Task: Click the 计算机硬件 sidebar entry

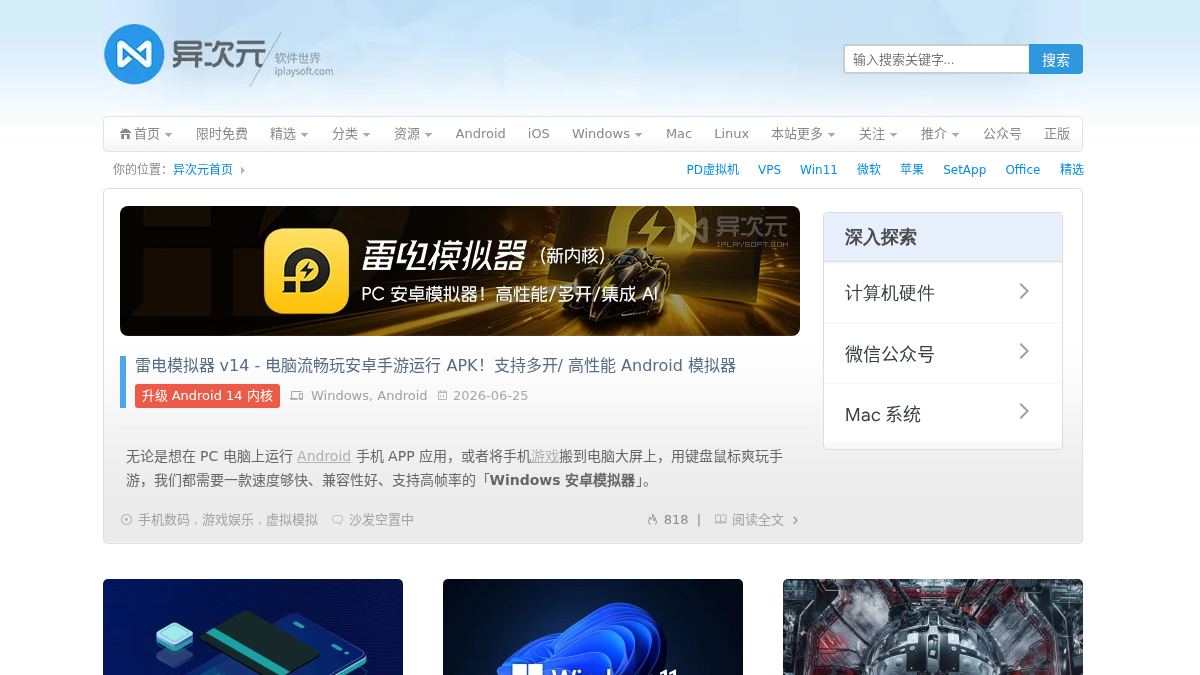Action: tap(943, 293)
